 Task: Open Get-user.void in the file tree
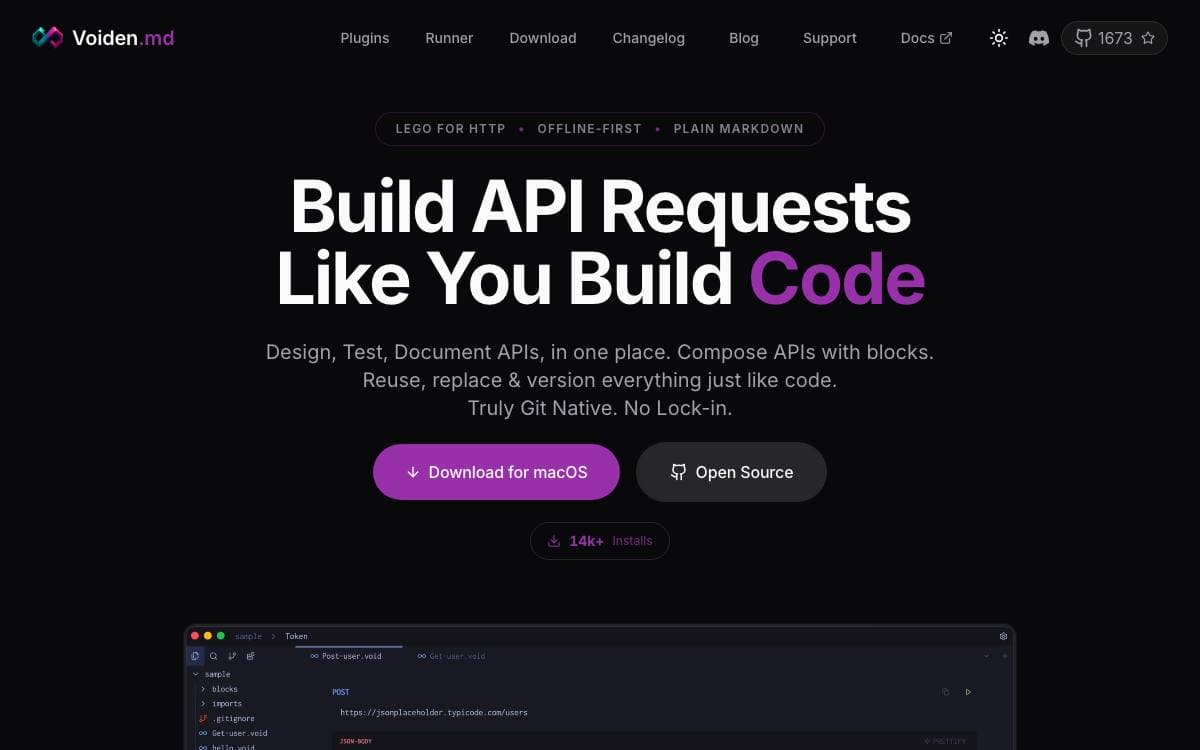click(x=233, y=733)
